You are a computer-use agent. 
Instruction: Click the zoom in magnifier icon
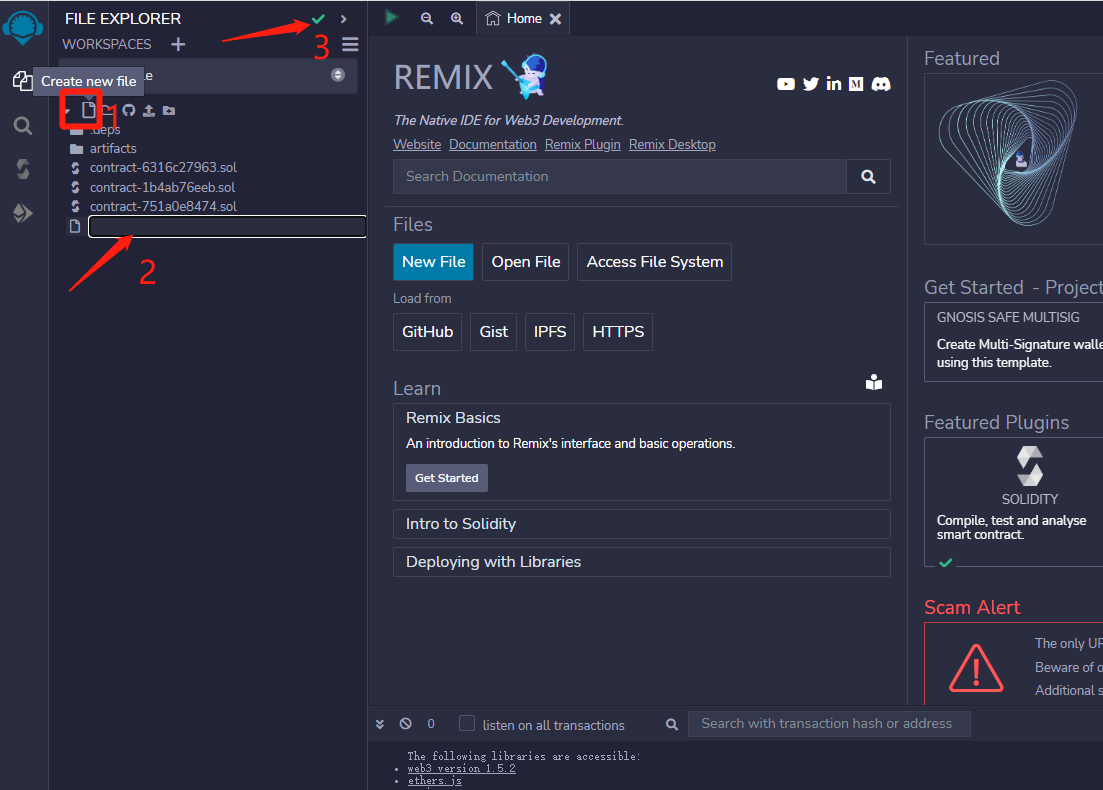click(x=457, y=18)
